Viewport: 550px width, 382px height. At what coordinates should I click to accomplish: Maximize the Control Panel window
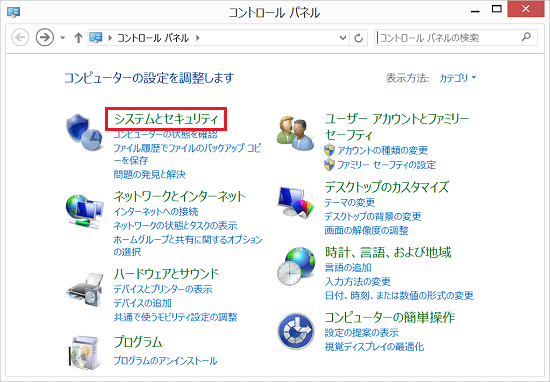(x=496, y=10)
